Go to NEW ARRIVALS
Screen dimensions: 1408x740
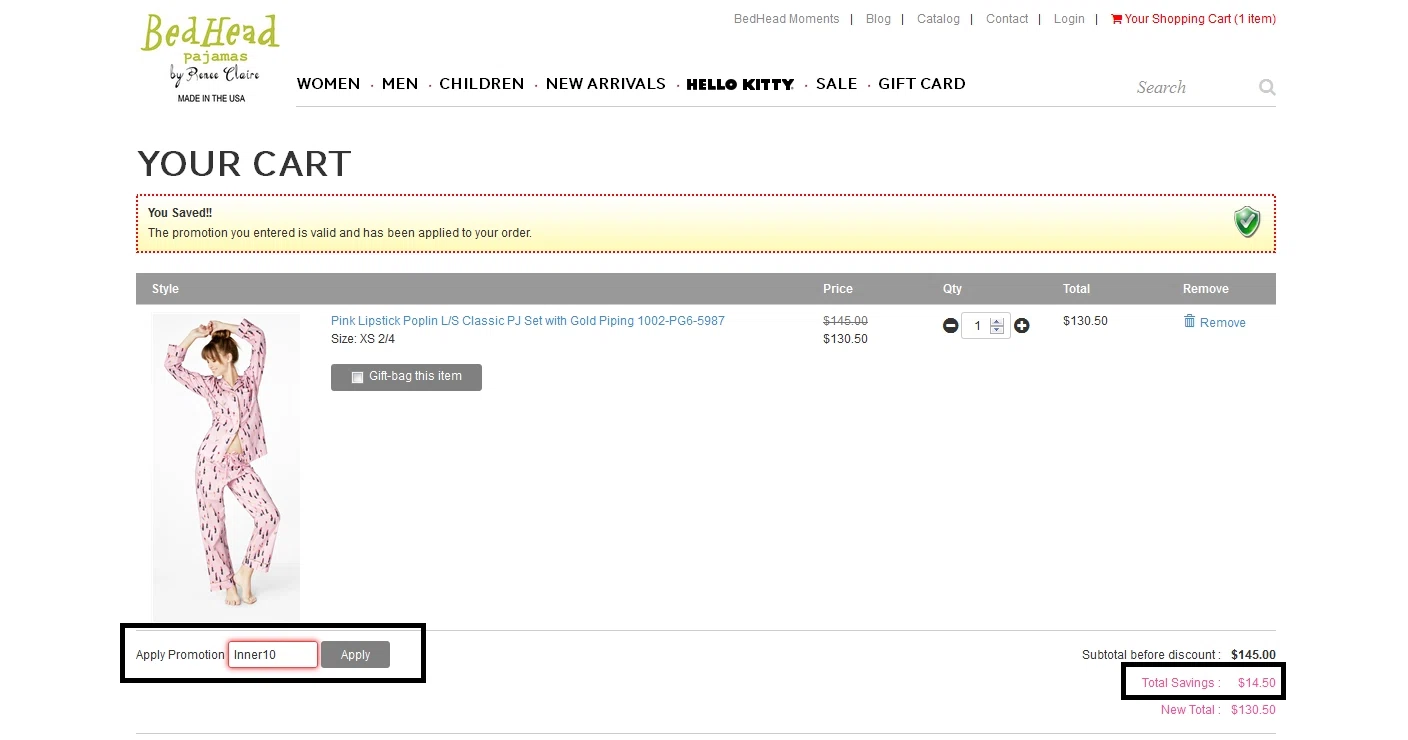point(606,84)
